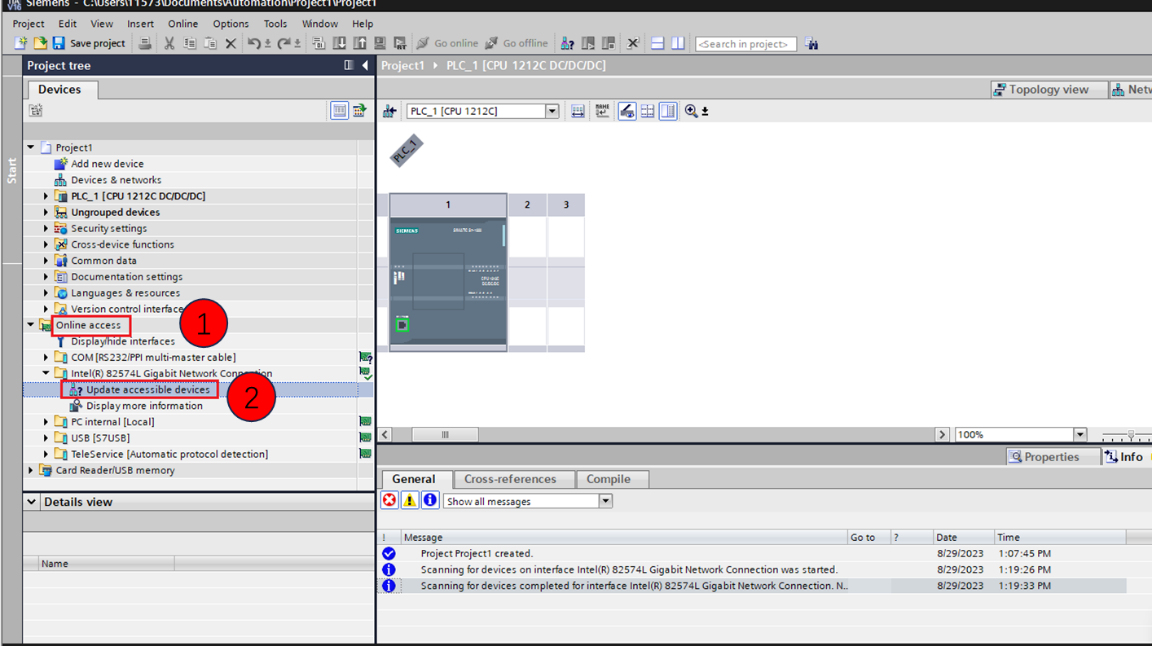
Task: Download to device using toolbar icon
Action: point(339,43)
